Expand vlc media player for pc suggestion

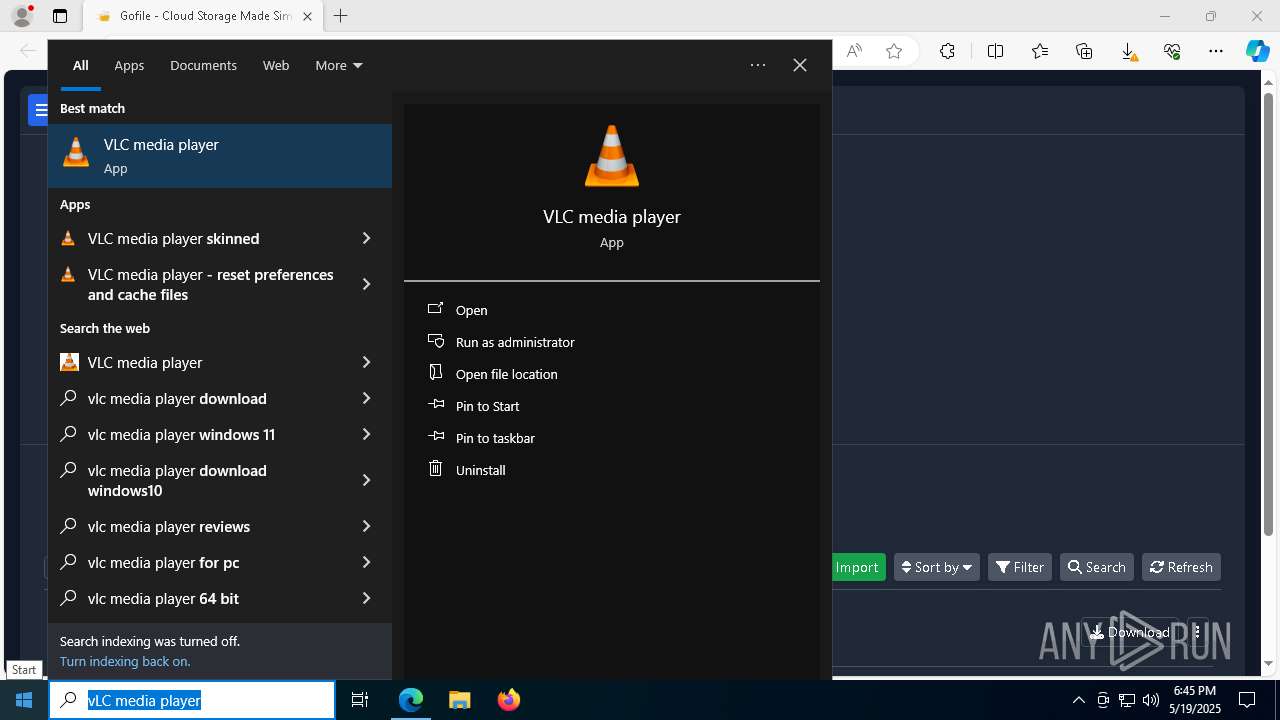366,562
